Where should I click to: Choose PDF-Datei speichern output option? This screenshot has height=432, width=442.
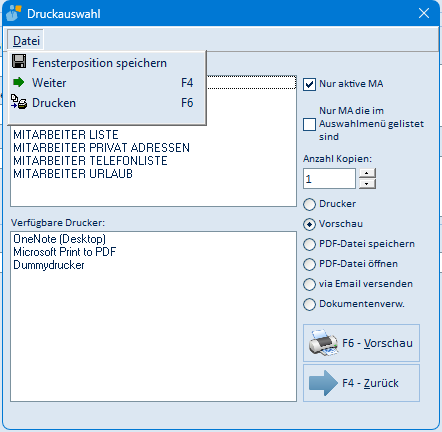309,244
